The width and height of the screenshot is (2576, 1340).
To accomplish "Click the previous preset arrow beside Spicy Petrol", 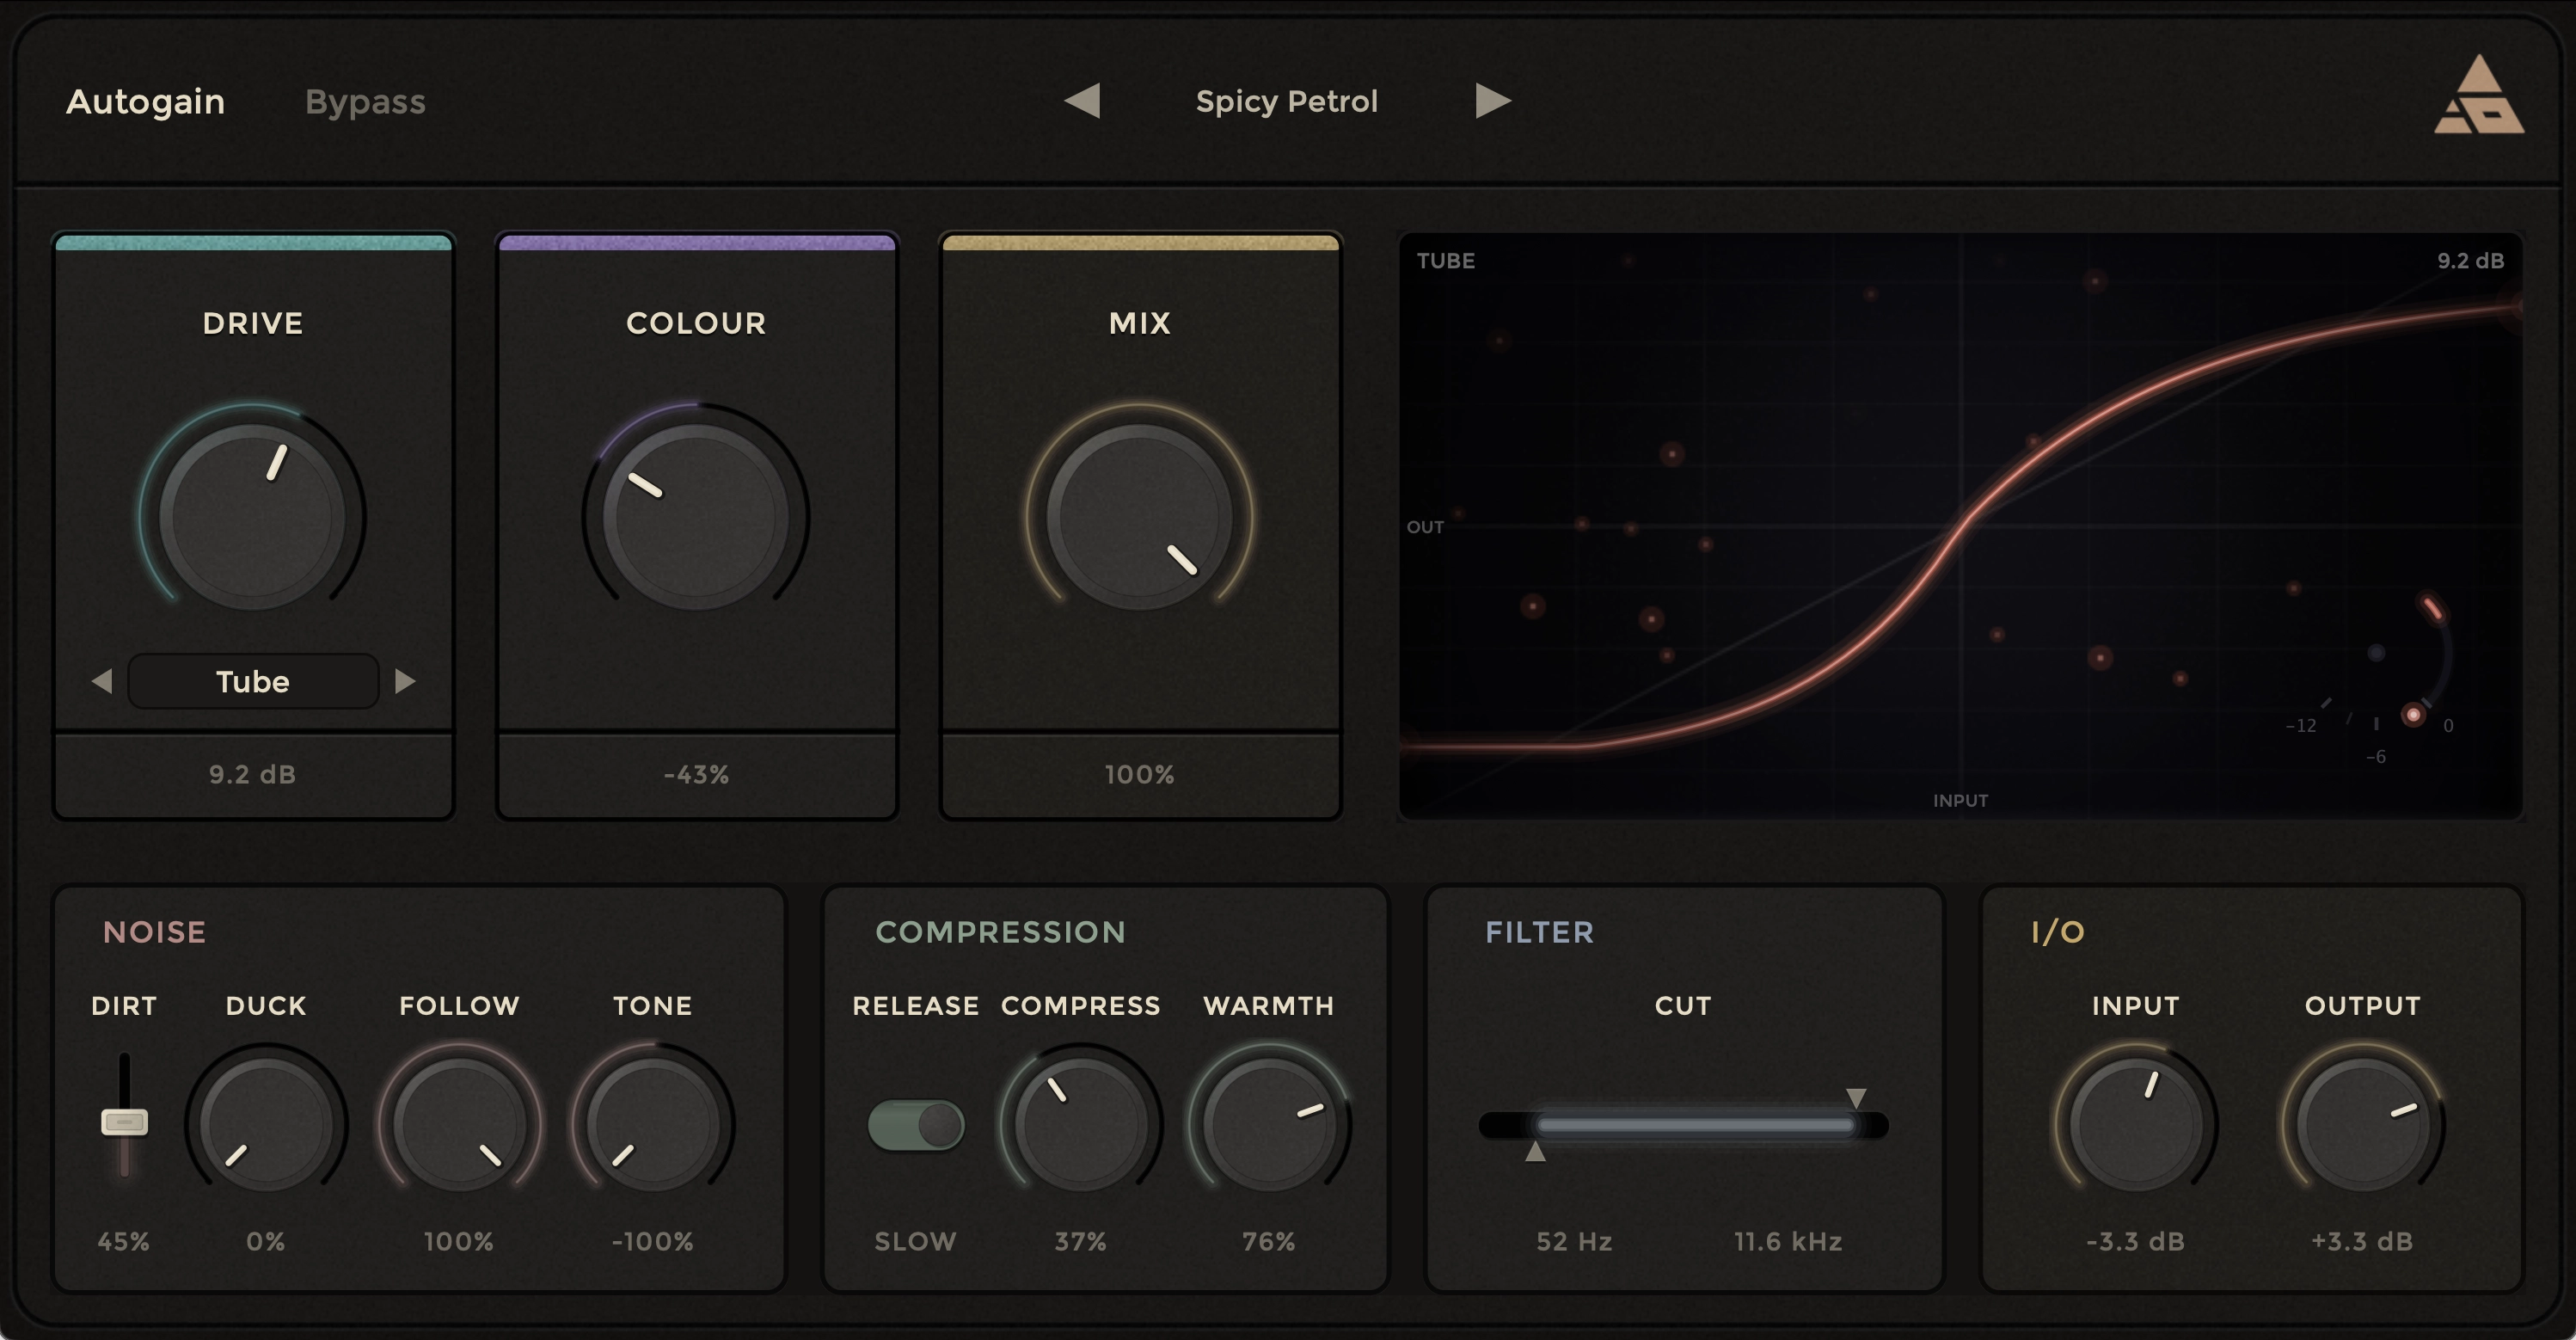I will pos(1082,100).
